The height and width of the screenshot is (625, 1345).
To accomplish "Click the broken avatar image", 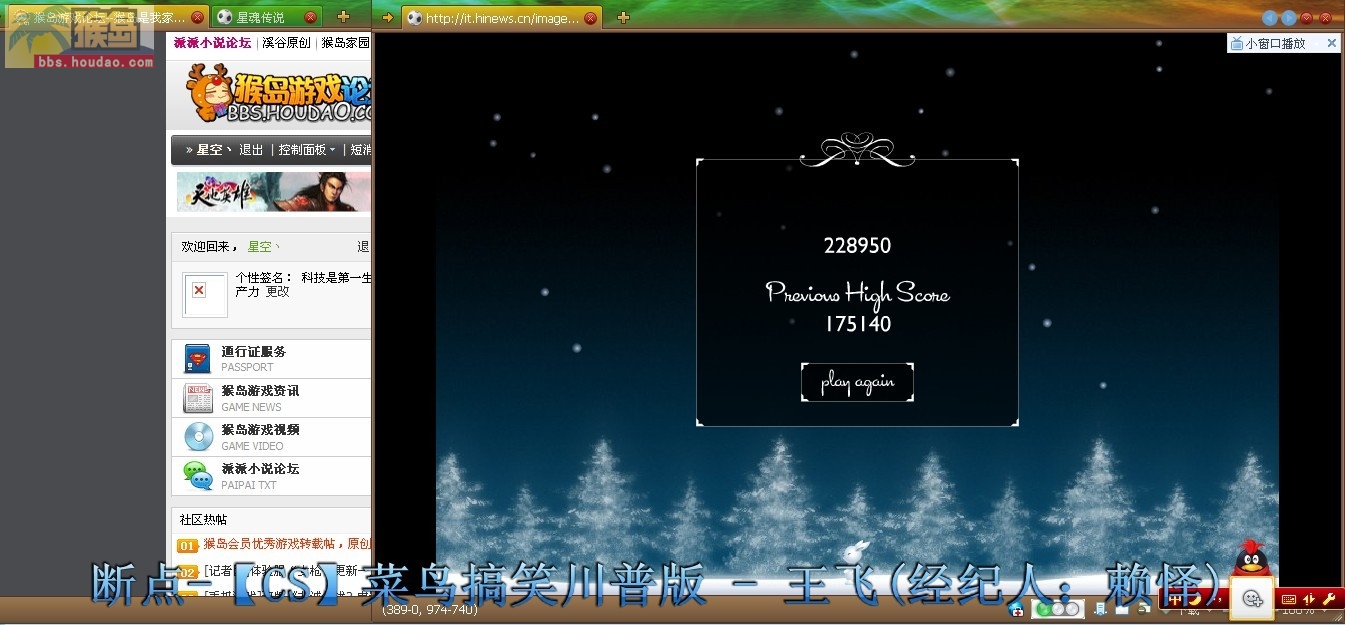I will 205,293.
